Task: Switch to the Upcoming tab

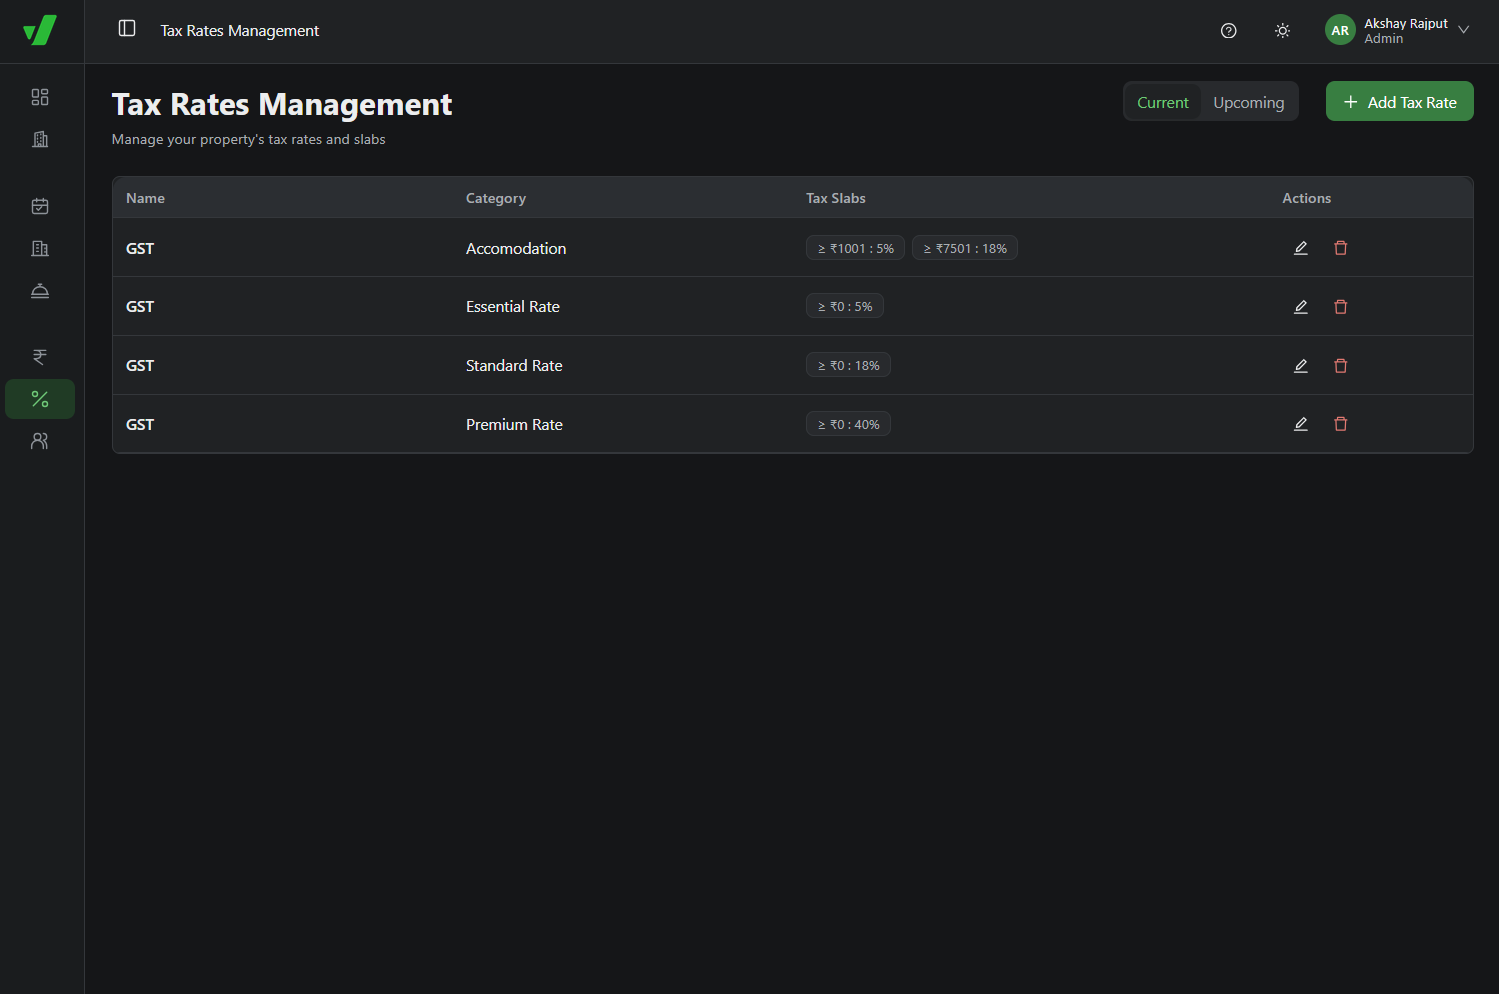Action: [x=1248, y=102]
